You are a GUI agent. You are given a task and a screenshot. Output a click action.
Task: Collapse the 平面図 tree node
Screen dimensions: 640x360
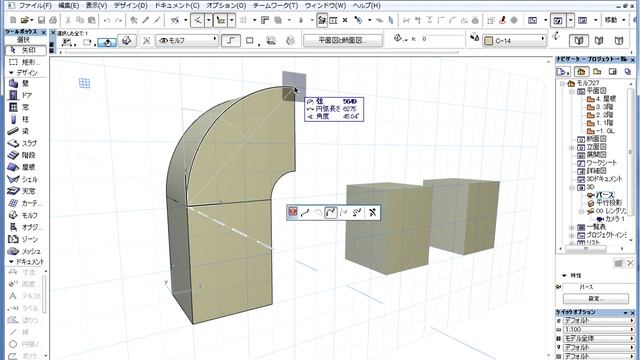(572, 91)
